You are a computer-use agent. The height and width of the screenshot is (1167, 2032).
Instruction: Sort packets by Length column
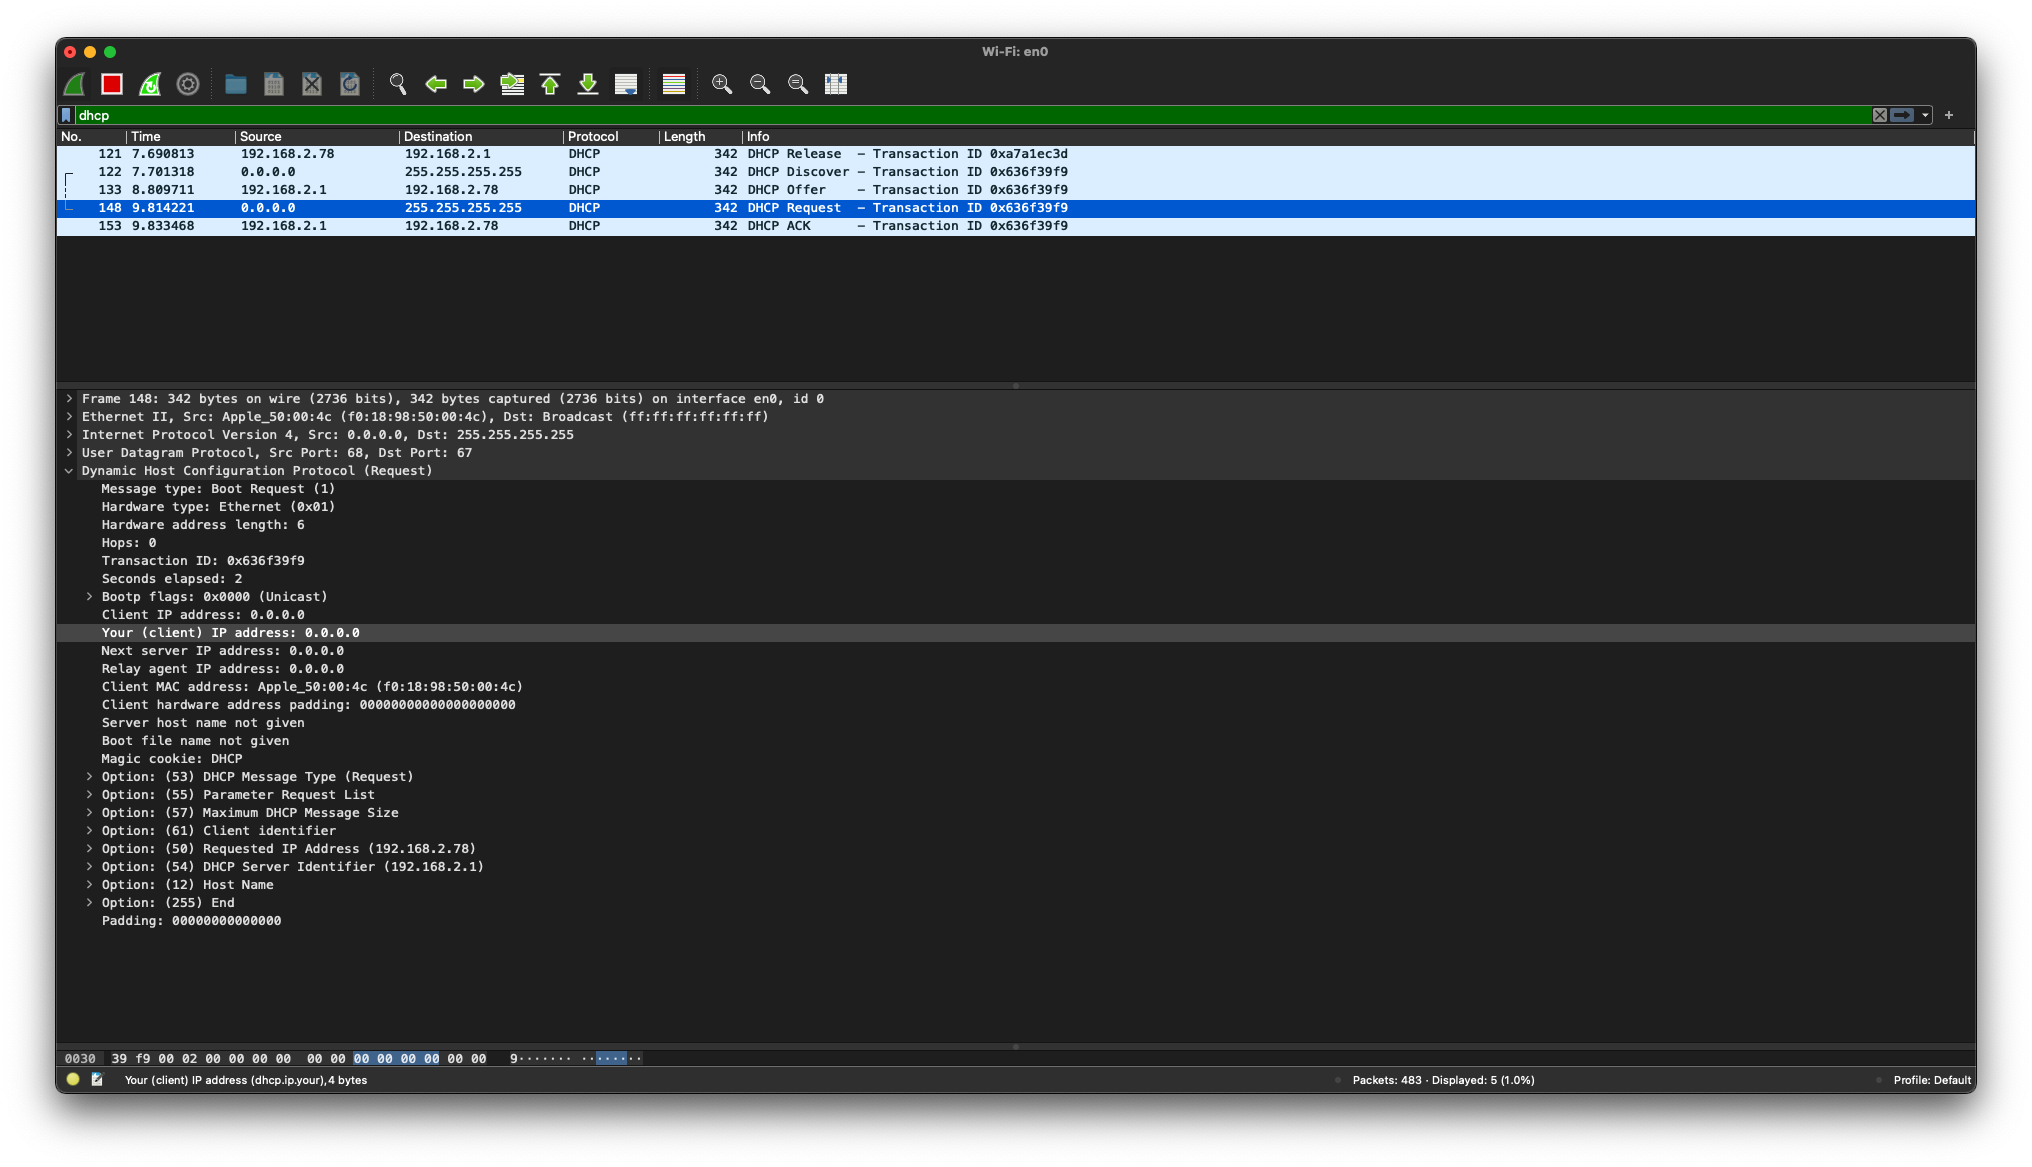pos(700,137)
